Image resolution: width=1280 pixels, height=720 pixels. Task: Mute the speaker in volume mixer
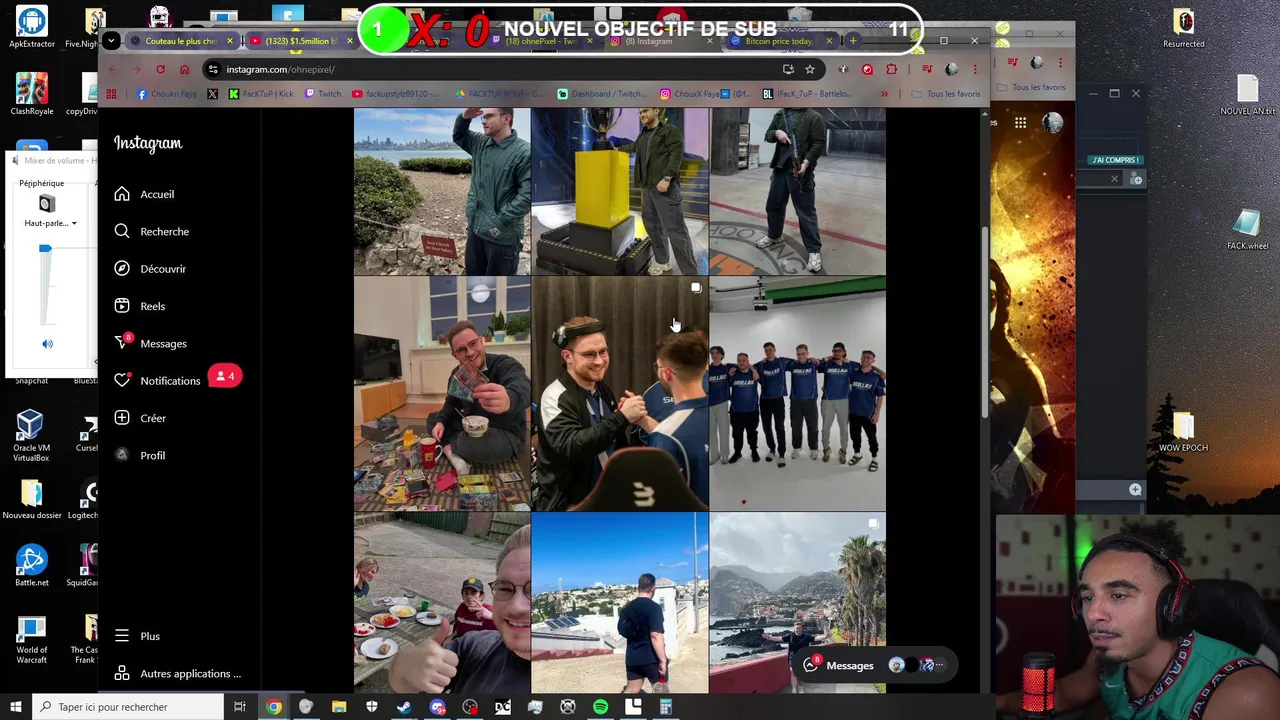pyautogui.click(x=47, y=344)
